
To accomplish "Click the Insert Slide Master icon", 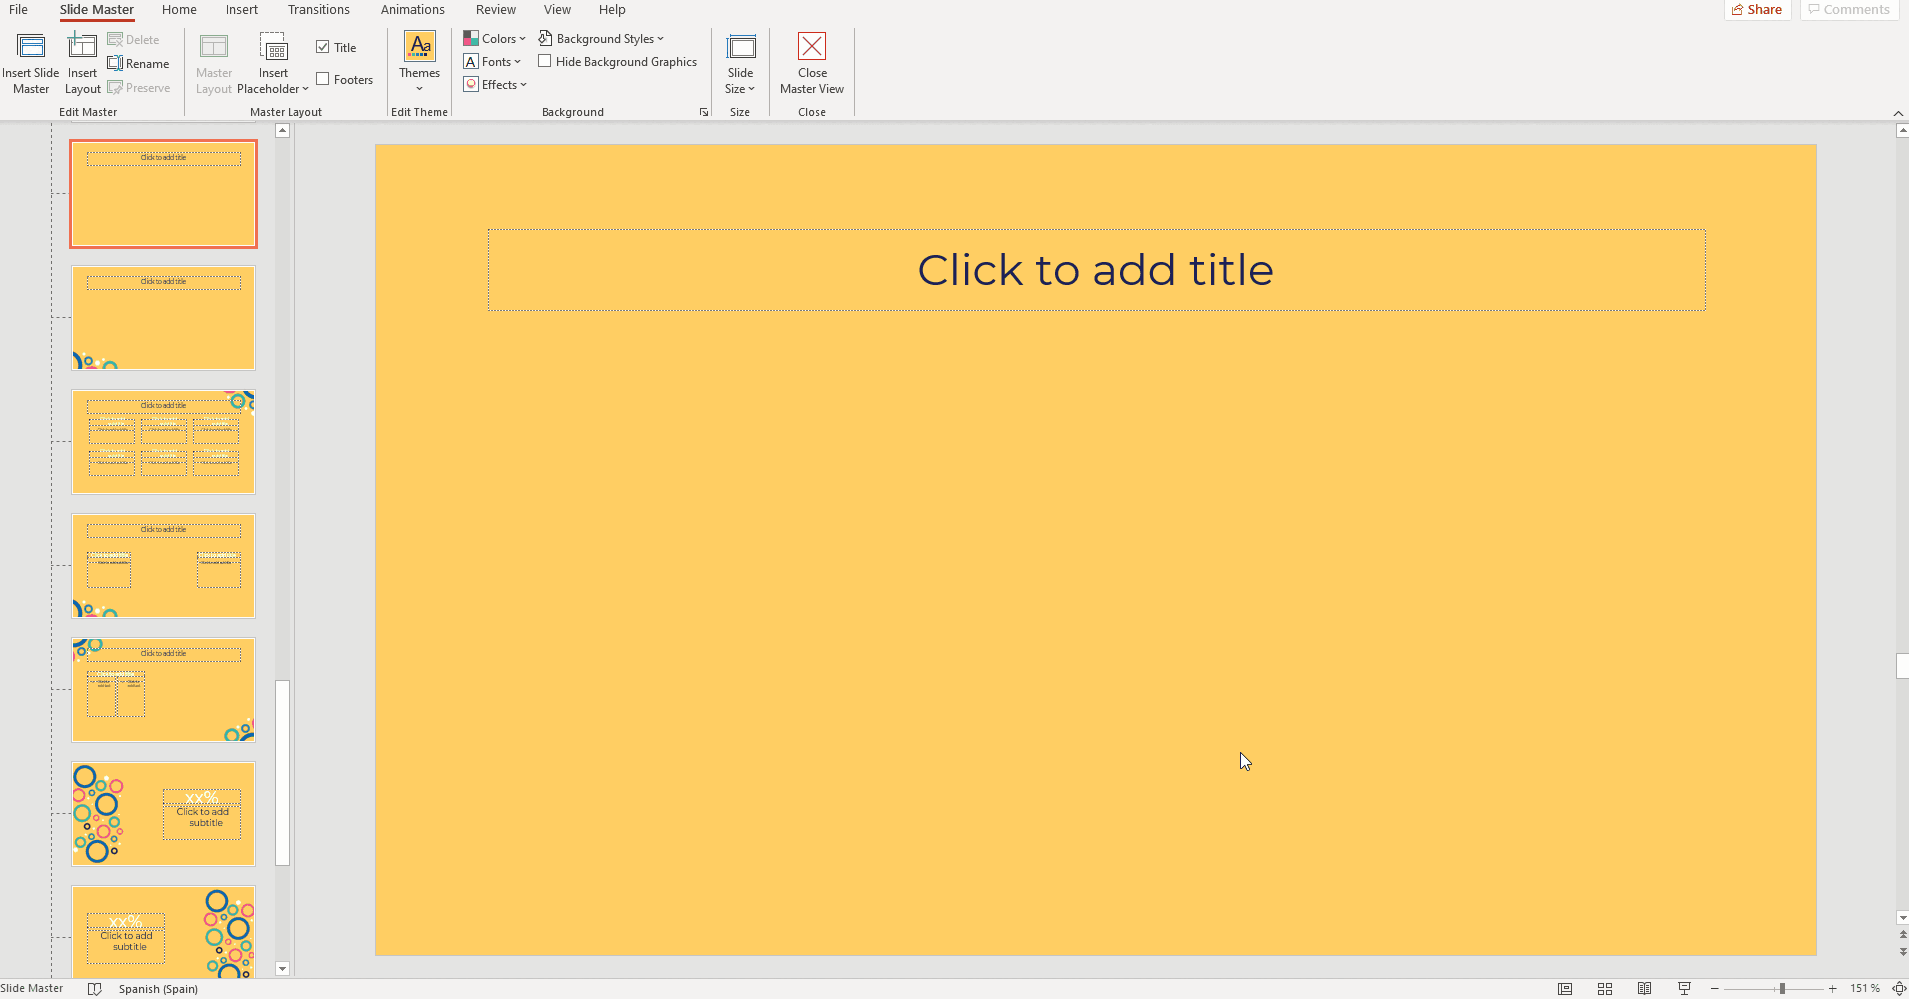I will point(31,47).
